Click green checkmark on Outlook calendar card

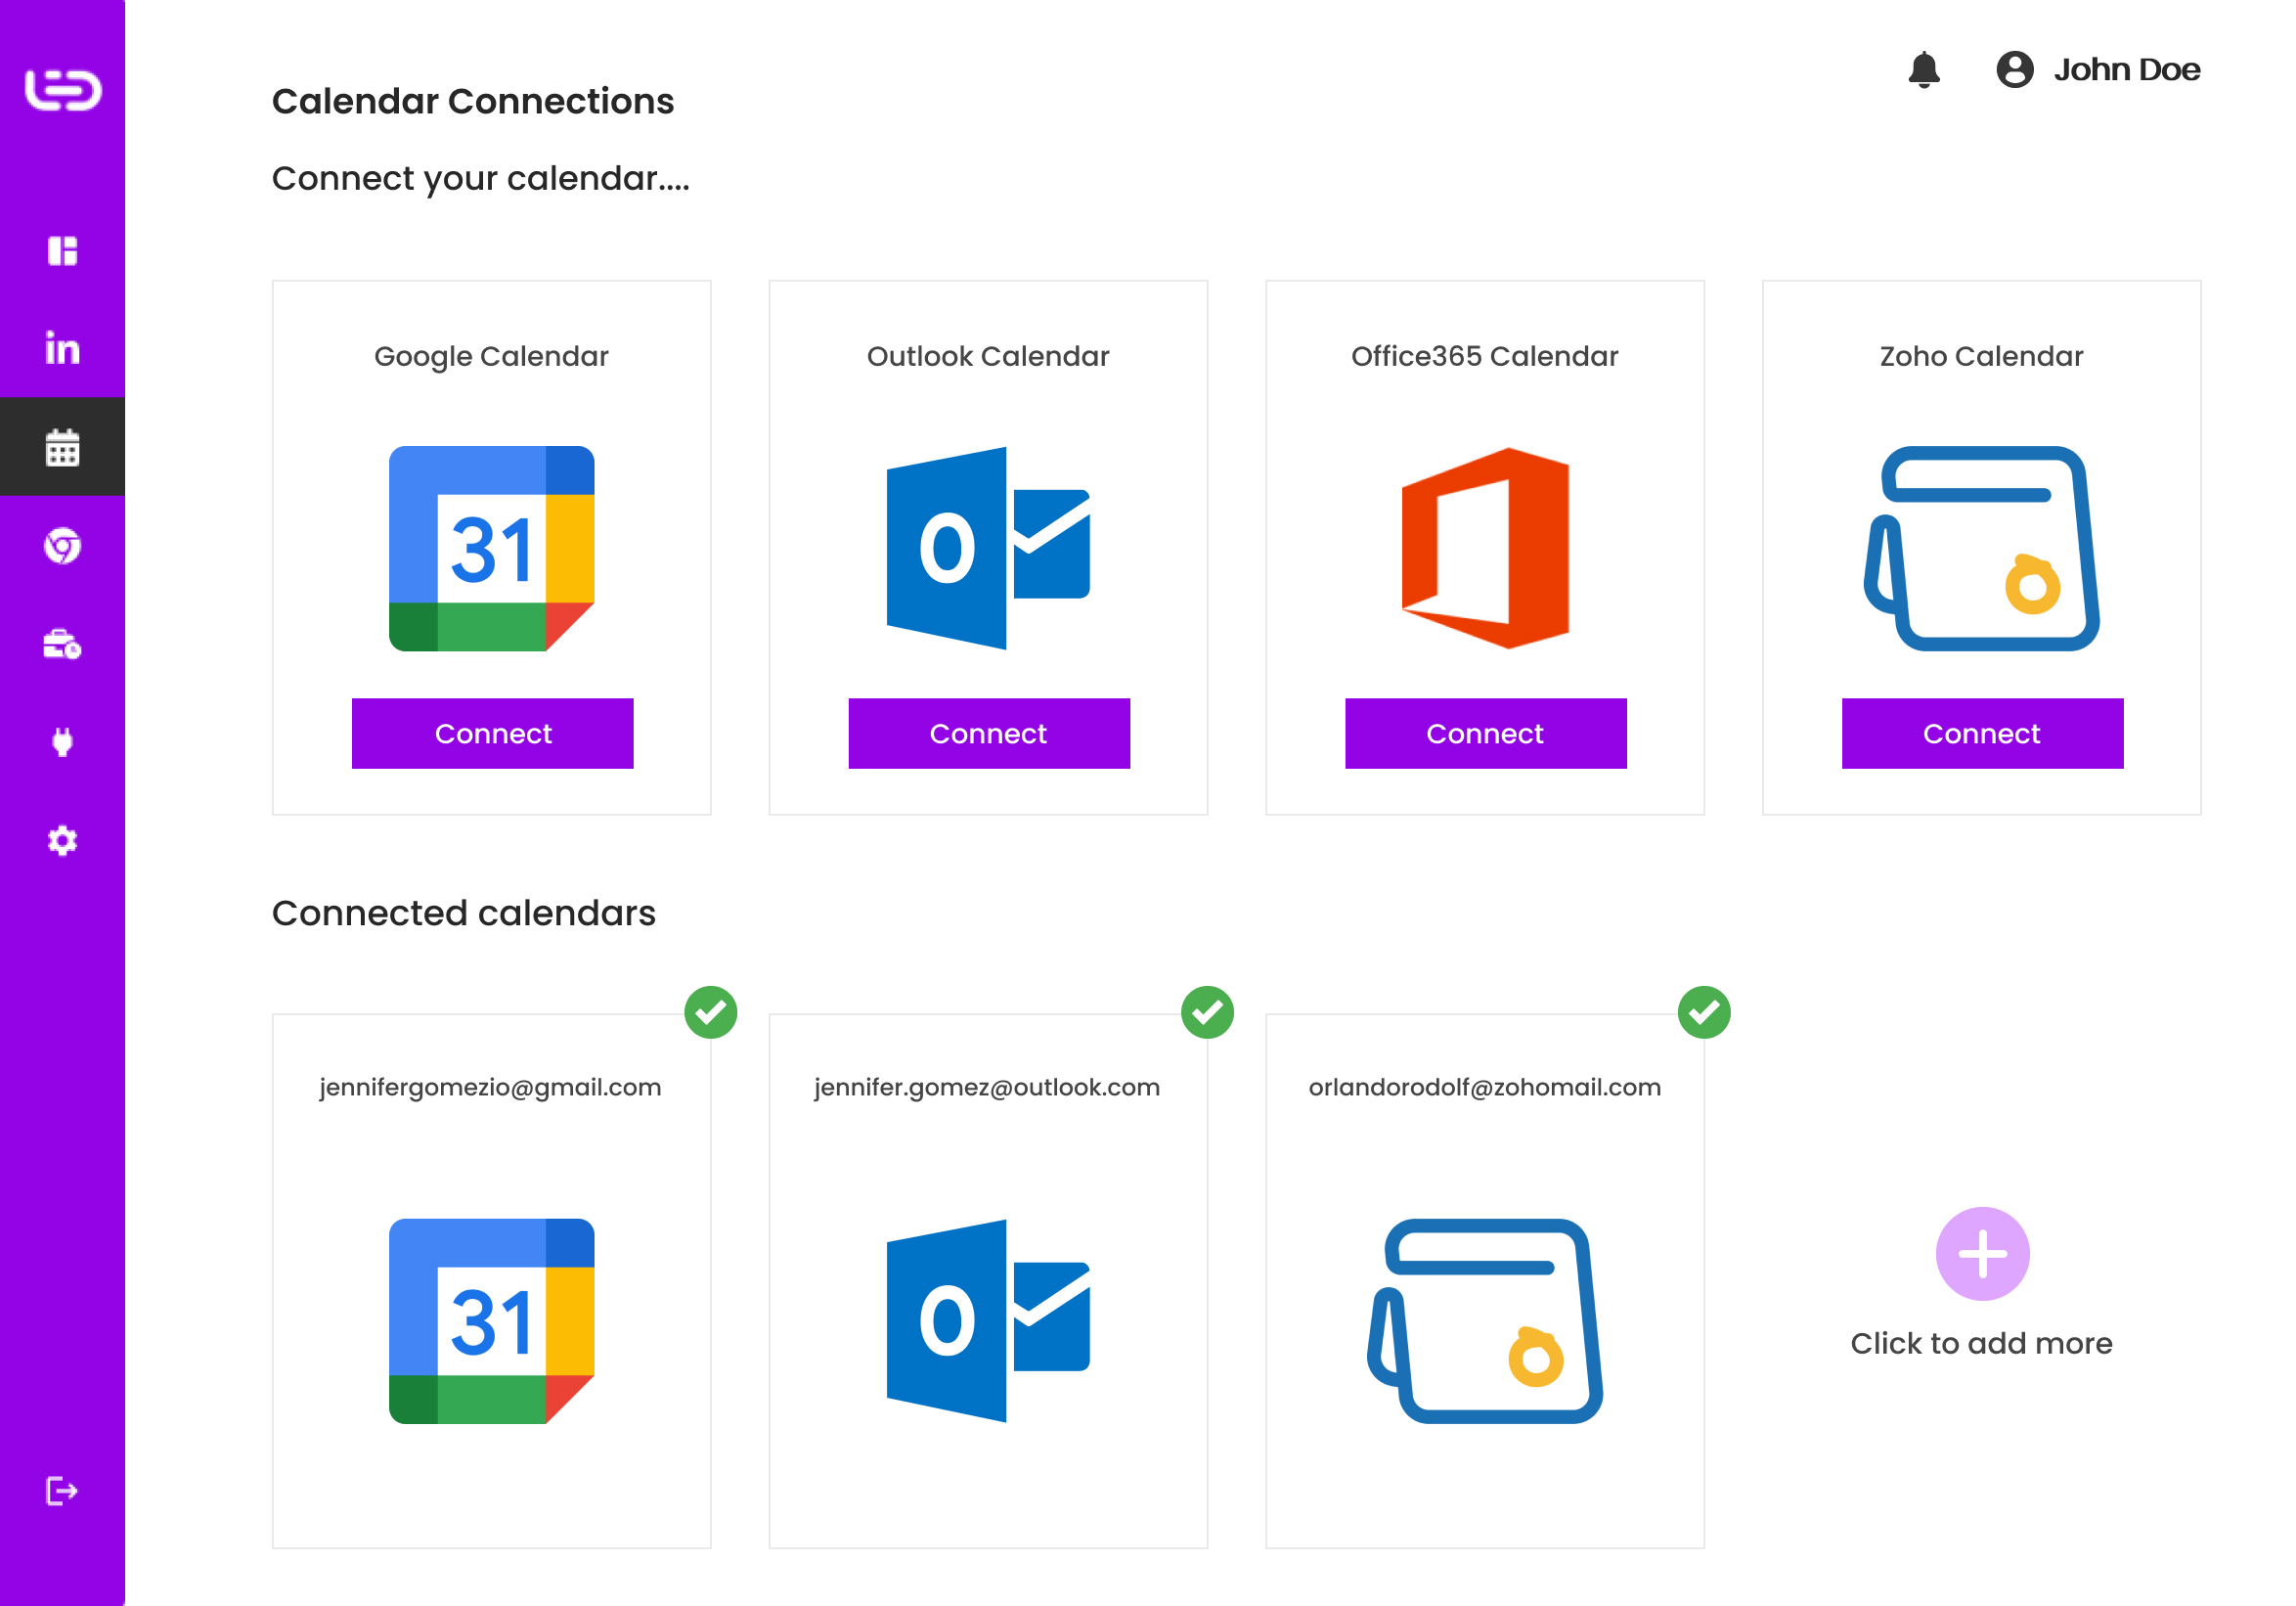pos(1207,1012)
